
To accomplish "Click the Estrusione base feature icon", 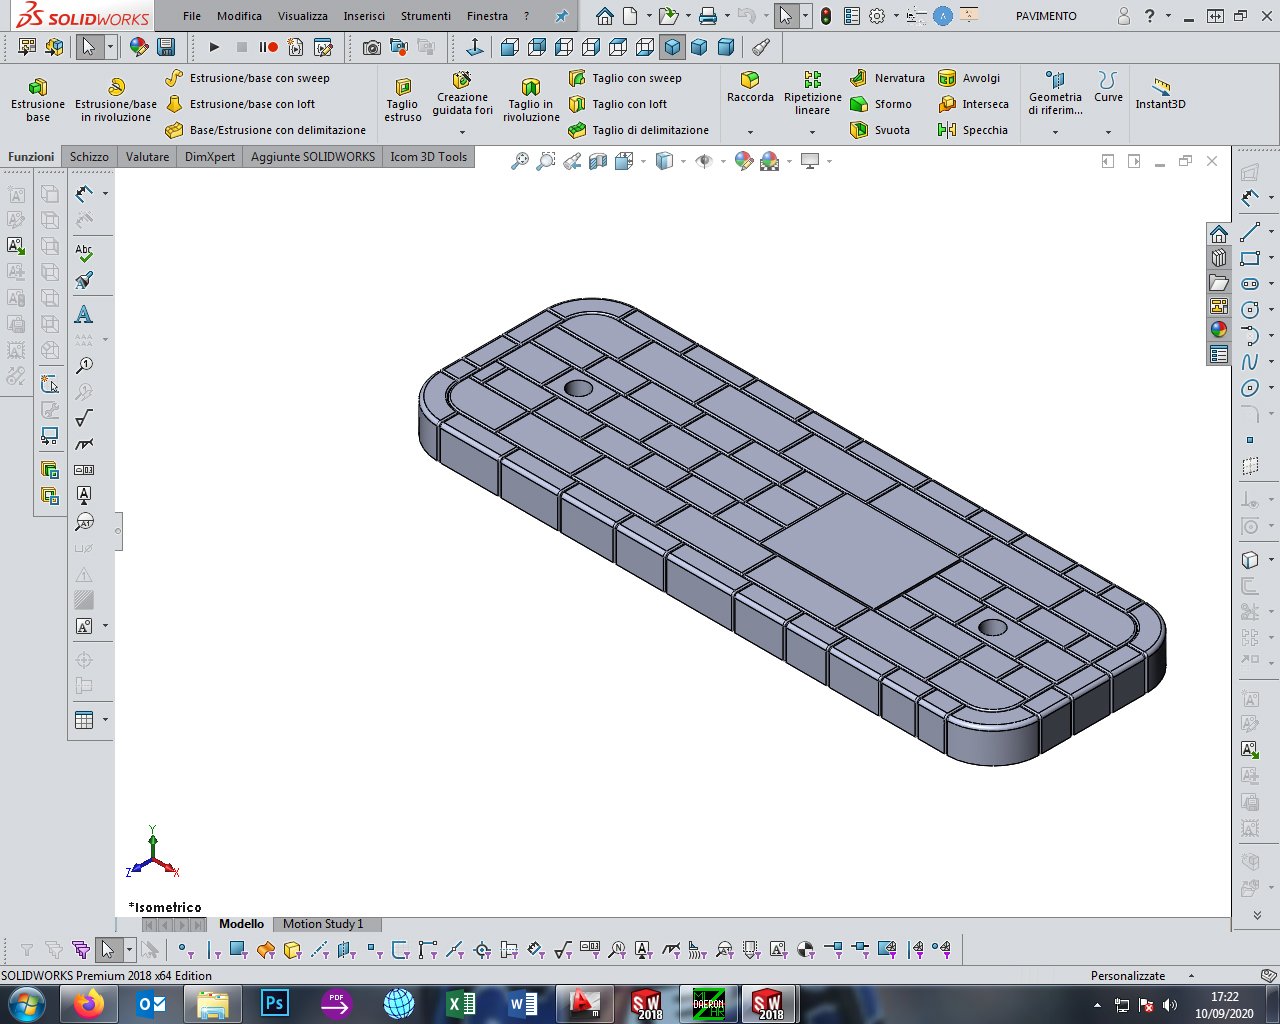I will click(x=38, y=87).
